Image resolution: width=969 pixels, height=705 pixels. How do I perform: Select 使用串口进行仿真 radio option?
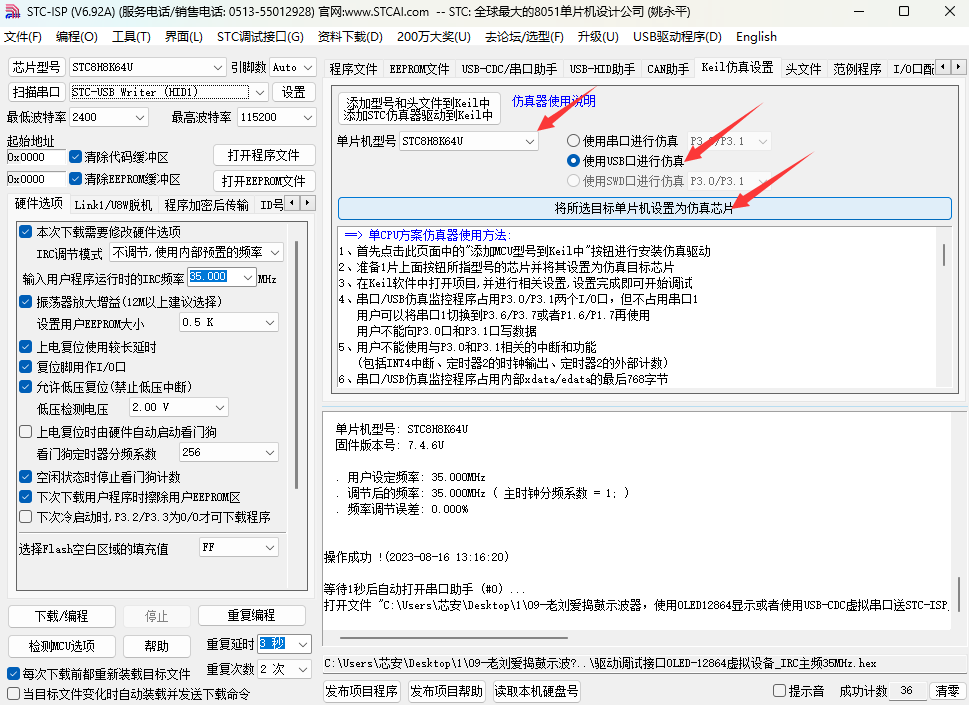coord(573,141)
